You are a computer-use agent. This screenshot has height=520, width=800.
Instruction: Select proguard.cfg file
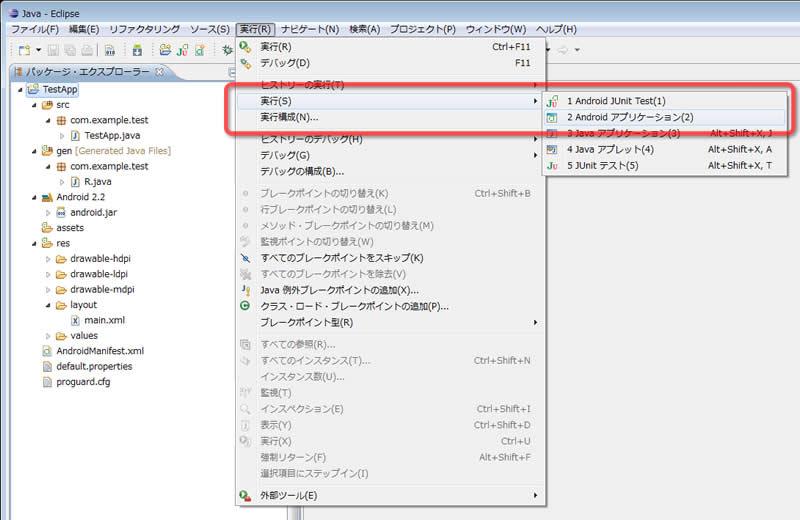[x=83, y=382]
